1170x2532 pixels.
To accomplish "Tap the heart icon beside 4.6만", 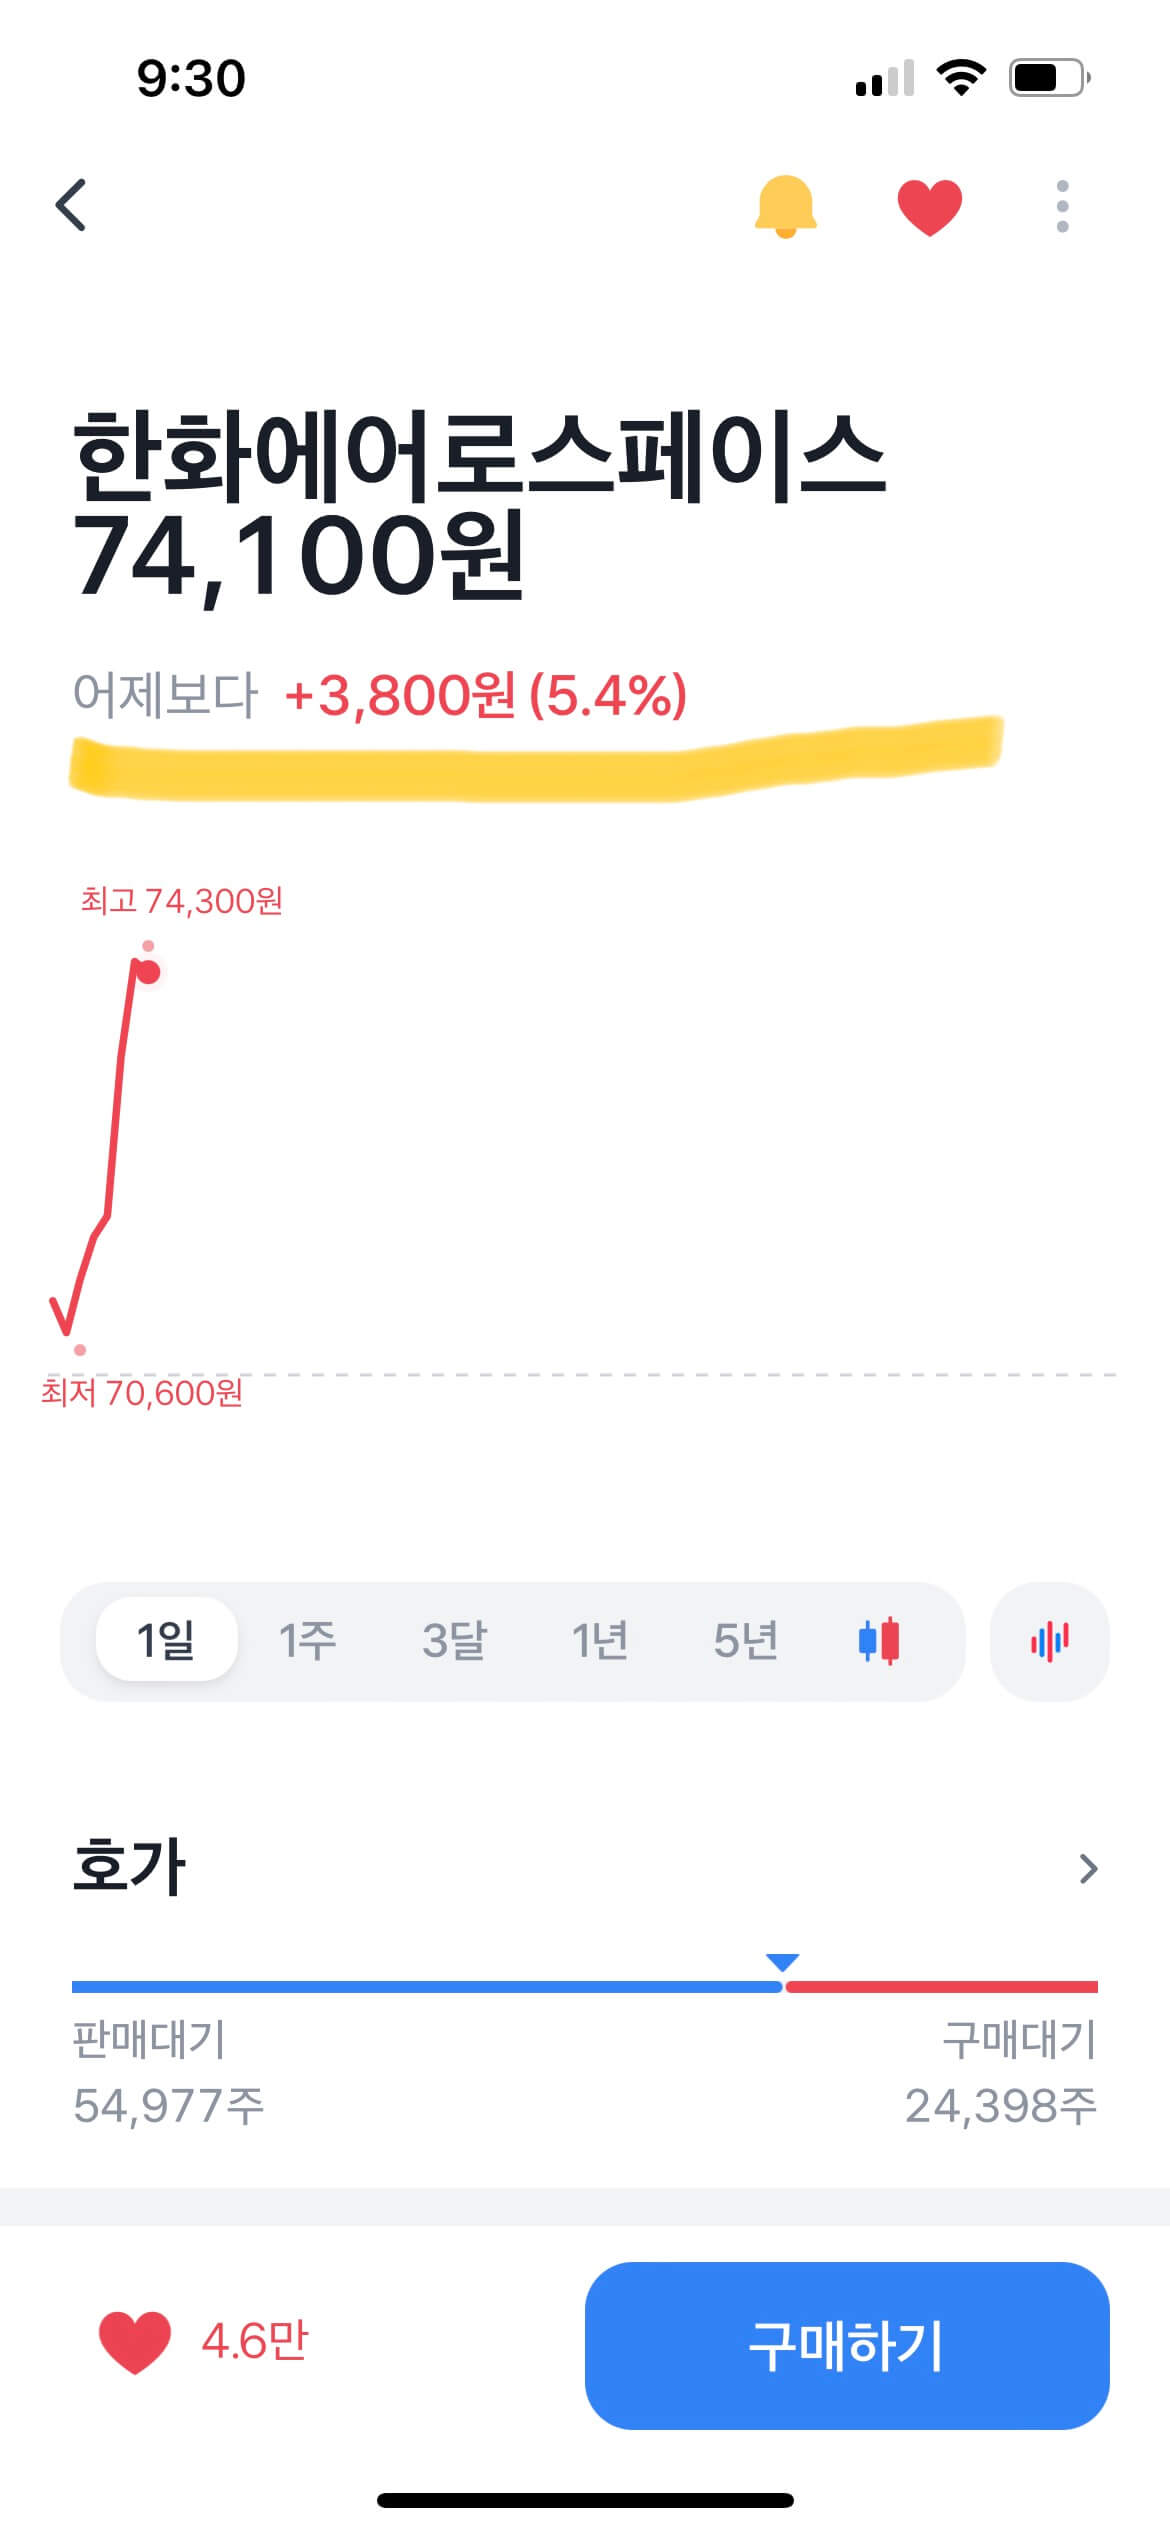I will 134,2342.
